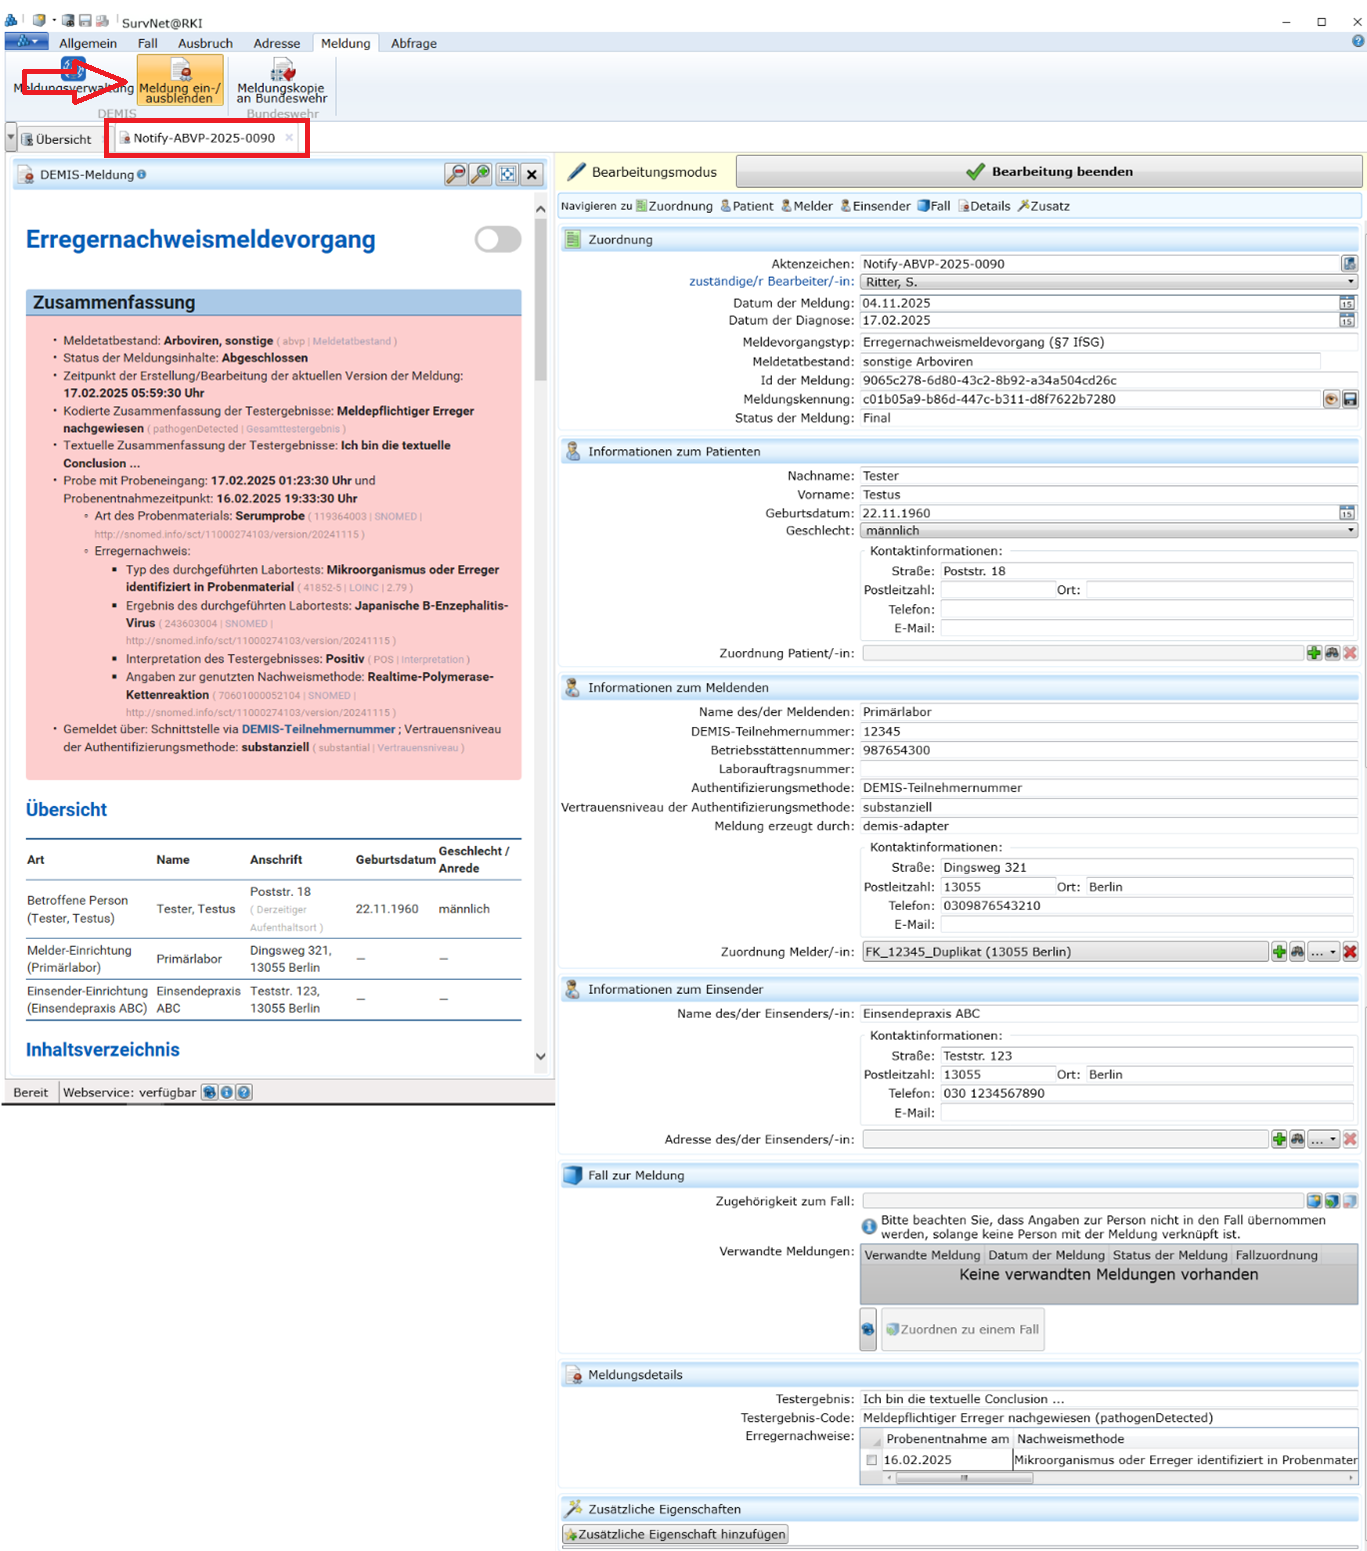Zoom out the DEMIS-Meldung preview
This screenshot has height=1551, width=1367.
(x=456, y=174)
